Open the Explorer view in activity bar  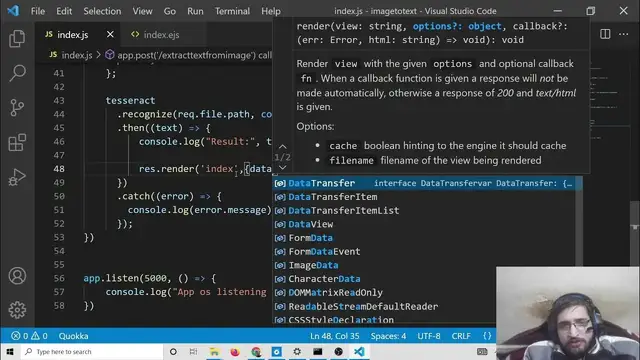coord(17,39)
